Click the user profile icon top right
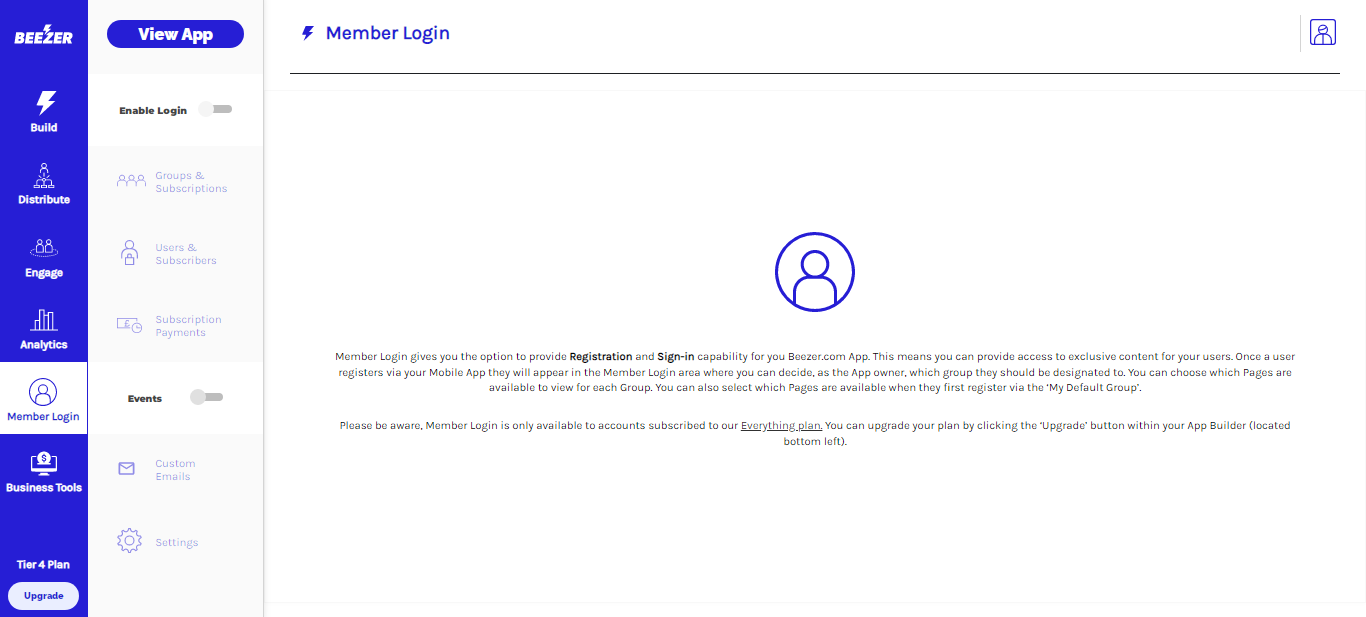Viewport: 1366px width, 617px height. (x=1323, y=33)
